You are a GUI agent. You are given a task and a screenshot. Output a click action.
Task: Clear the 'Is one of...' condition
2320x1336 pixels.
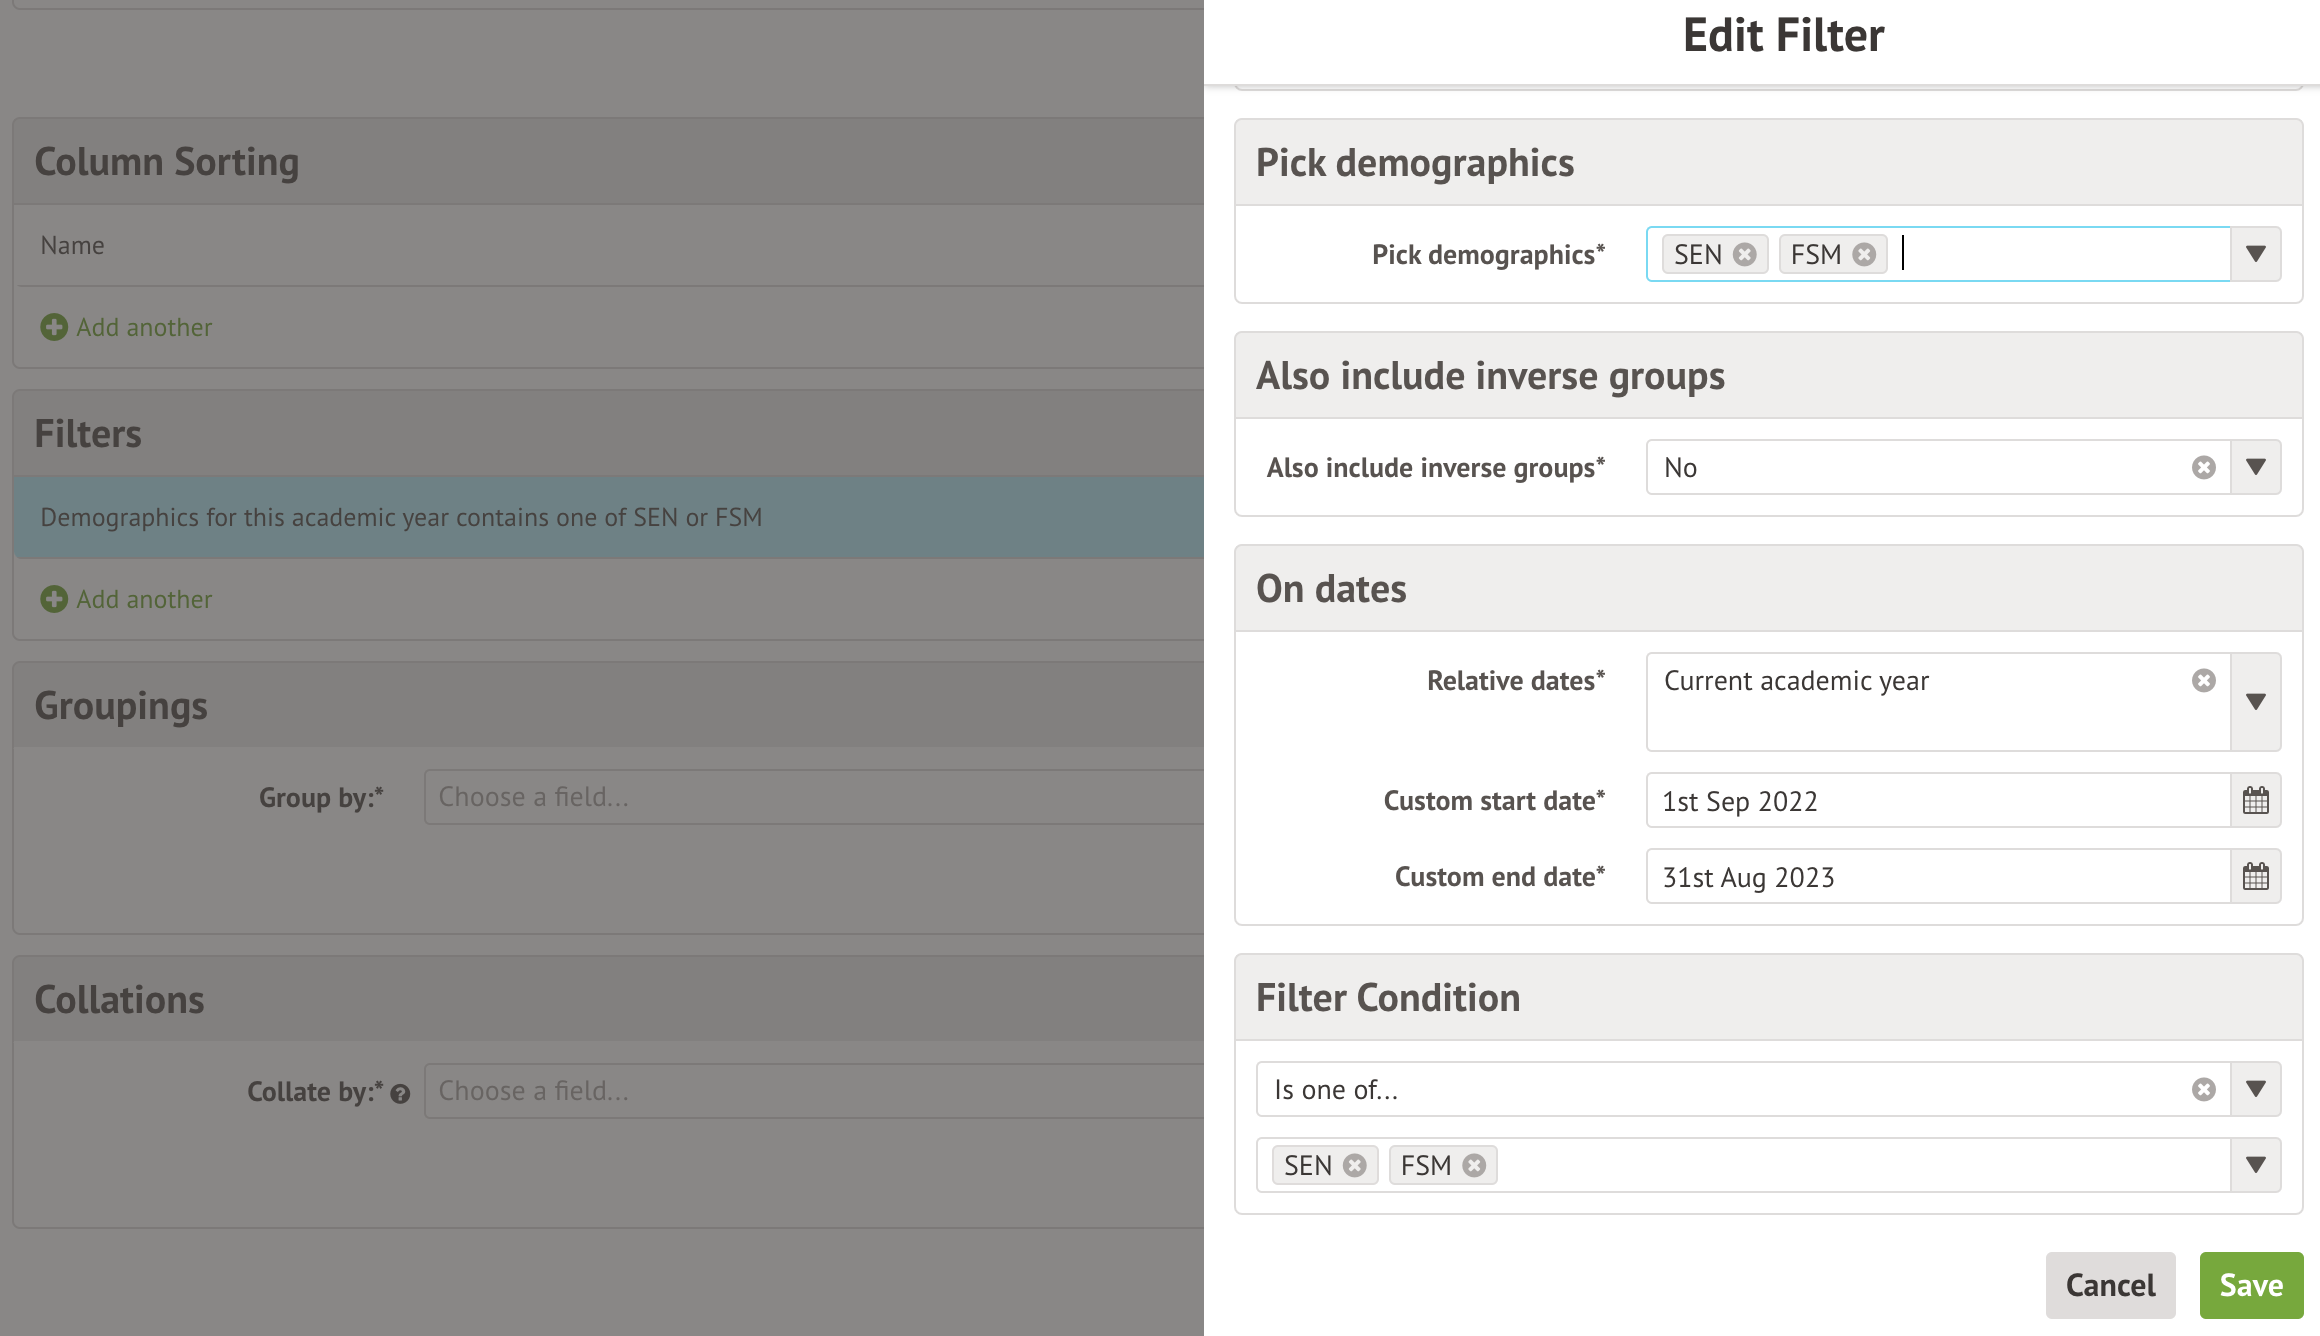pos(2203,1090)
